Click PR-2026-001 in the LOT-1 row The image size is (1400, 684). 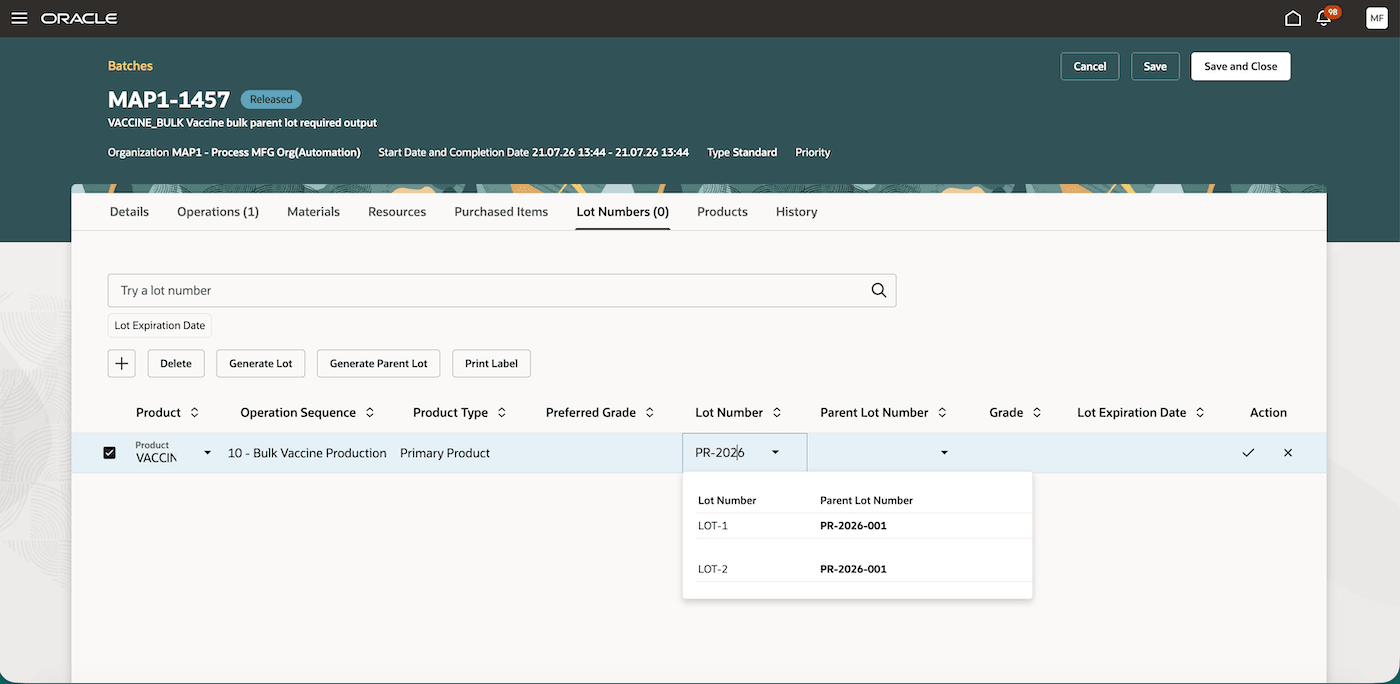[x=853, y=526]
